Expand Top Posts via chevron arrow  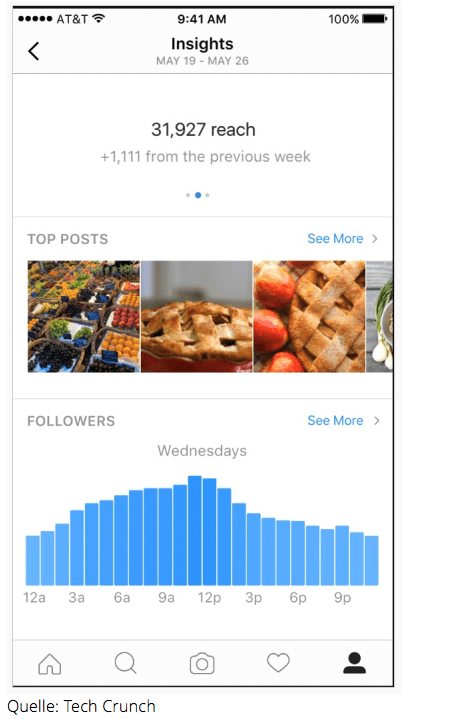375,239
